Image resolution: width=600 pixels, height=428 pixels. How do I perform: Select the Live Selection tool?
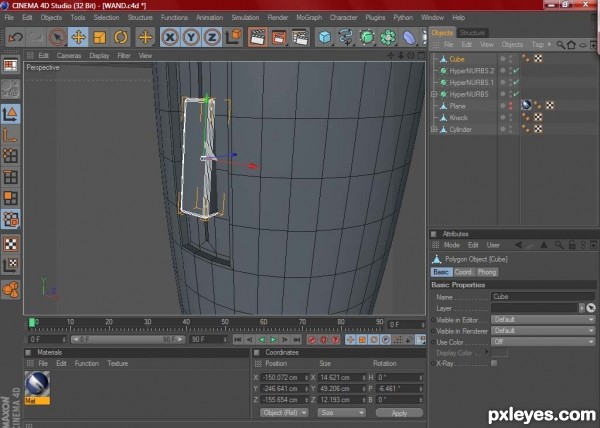click(x=57, y=37)
